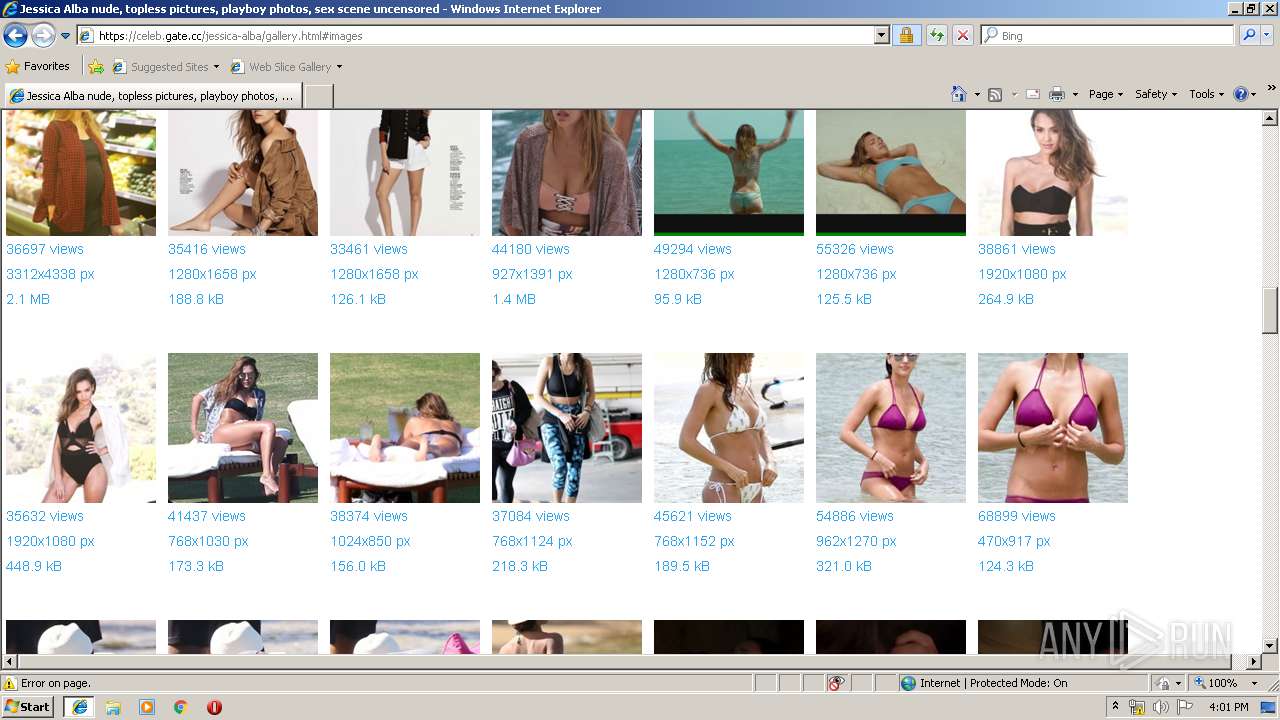Click the Help question mark icon
Screen dimensions: 1280x720
click(1241, 94)
